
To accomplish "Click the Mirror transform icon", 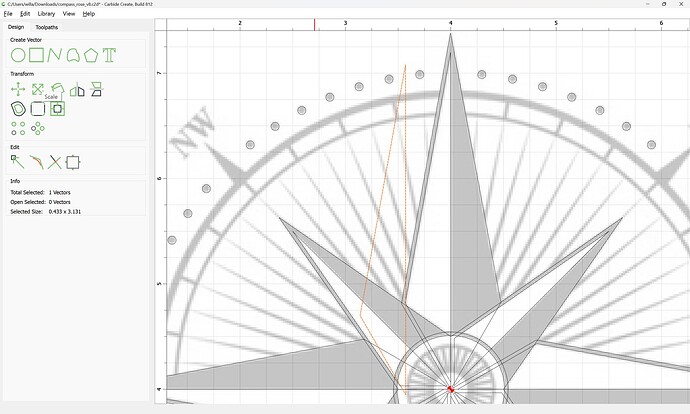I will point(77,90).
